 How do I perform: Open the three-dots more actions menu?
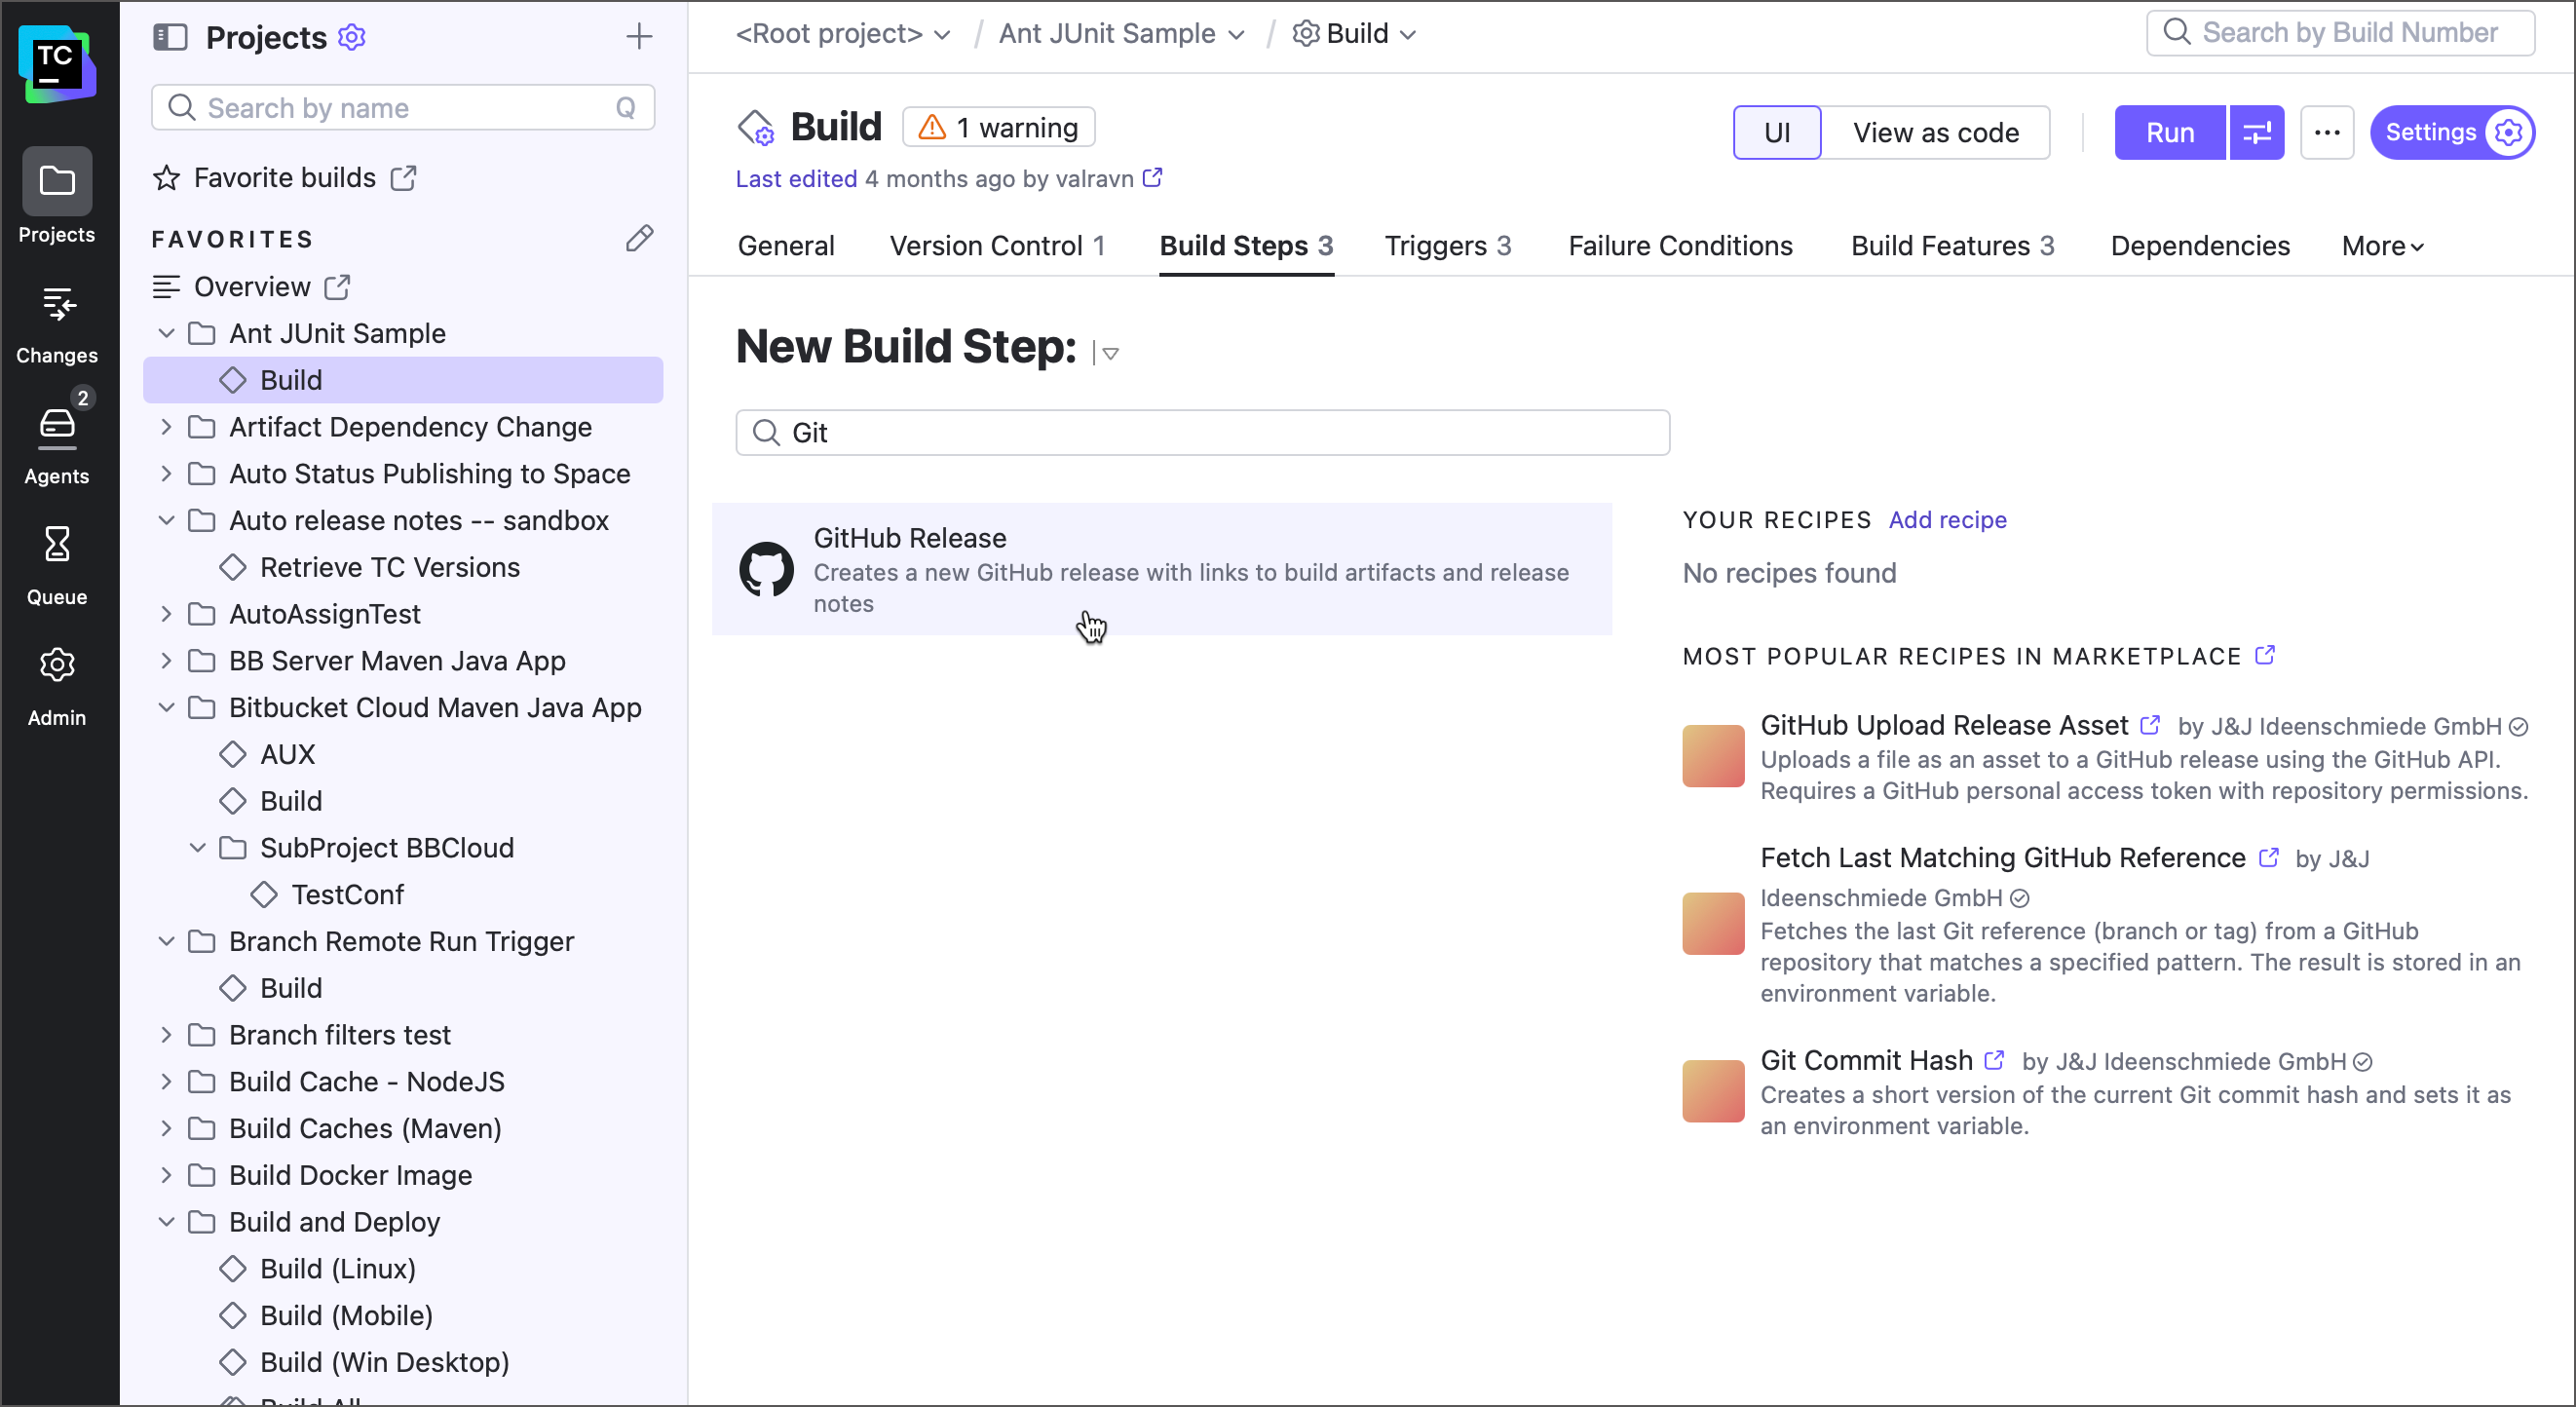tap(2327, 132)
